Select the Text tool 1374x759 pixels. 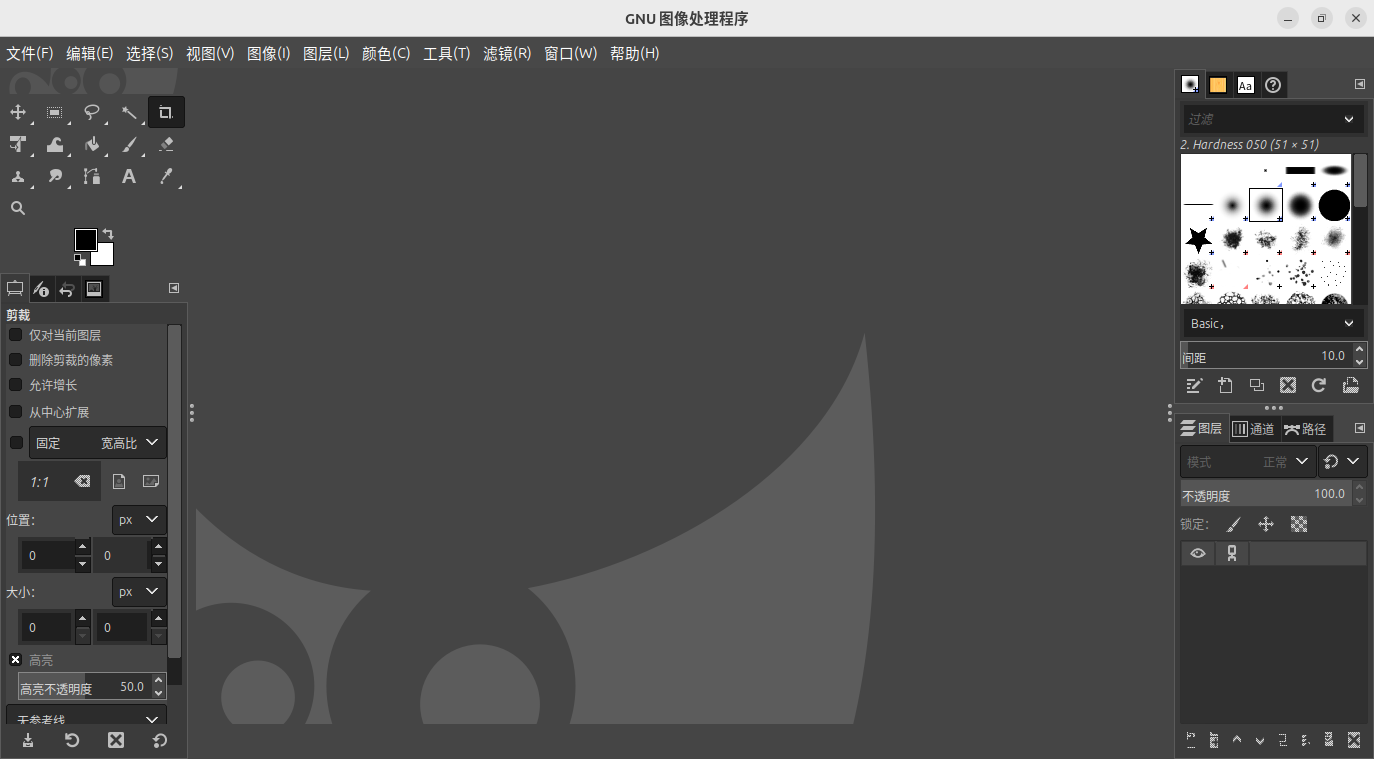pyautogui.click(x=129, y=177)
